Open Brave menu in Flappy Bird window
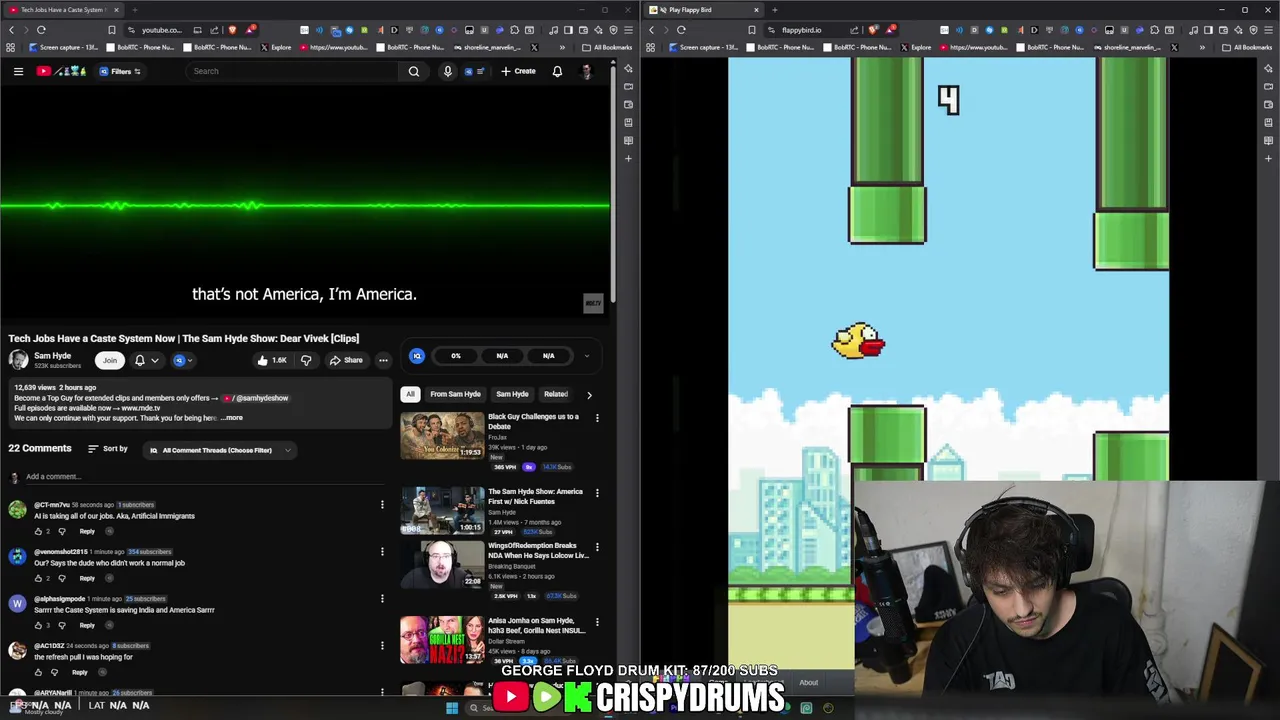The height and width of the screenshot is (720, 1280). coord(1268,30)
